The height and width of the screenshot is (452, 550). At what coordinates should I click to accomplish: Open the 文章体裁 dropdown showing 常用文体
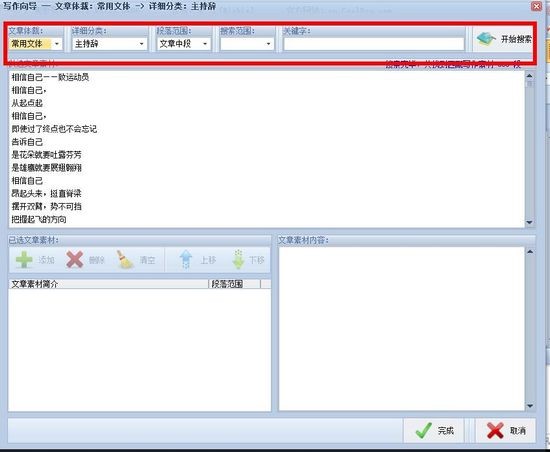tap(35, 44)
